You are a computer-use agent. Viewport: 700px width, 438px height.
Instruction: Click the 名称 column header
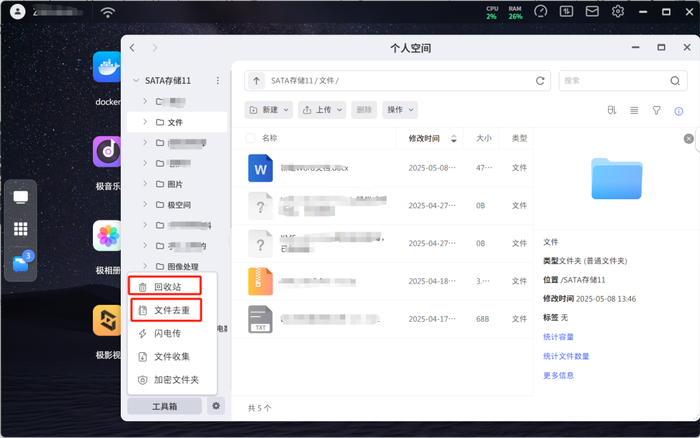tap(269, 138)
